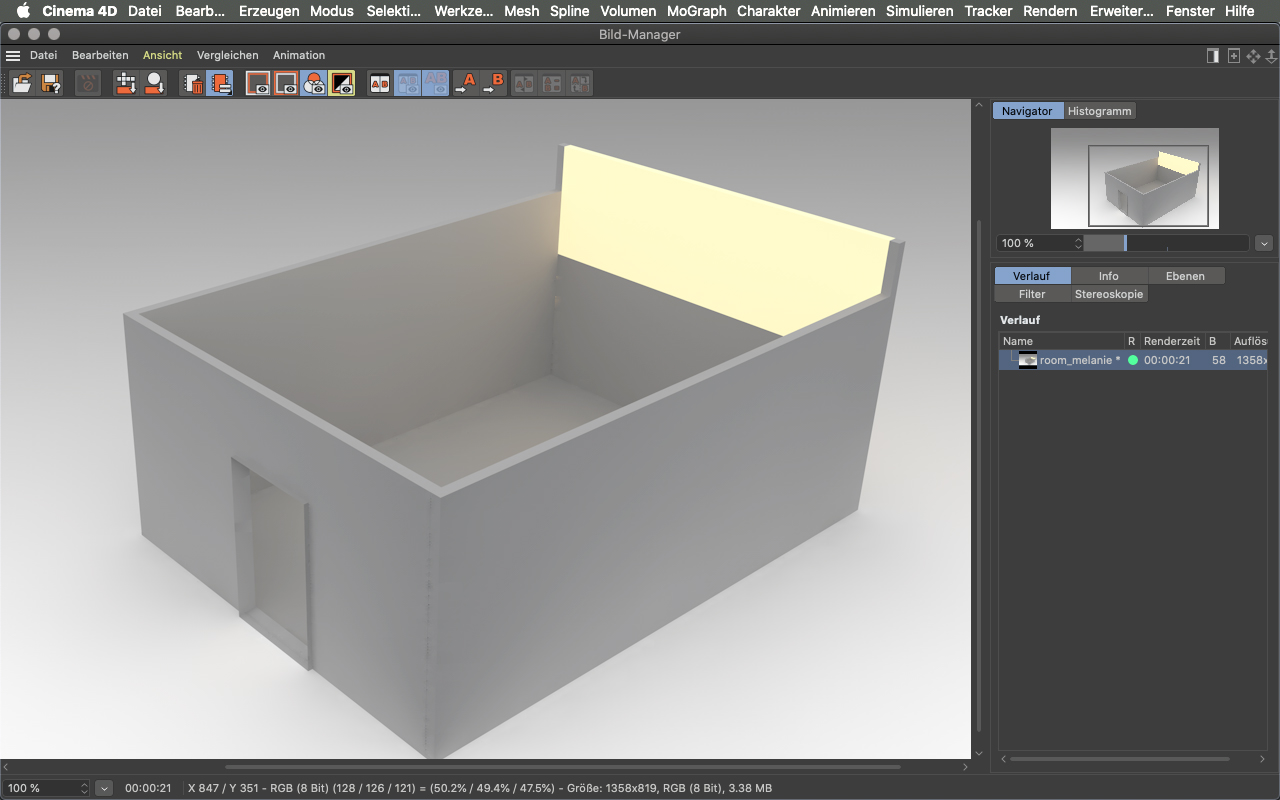Open the Ansicht menu in Bild-Manager
Viewport: 1280px width, 800px height.
click(x=162, y=56)
